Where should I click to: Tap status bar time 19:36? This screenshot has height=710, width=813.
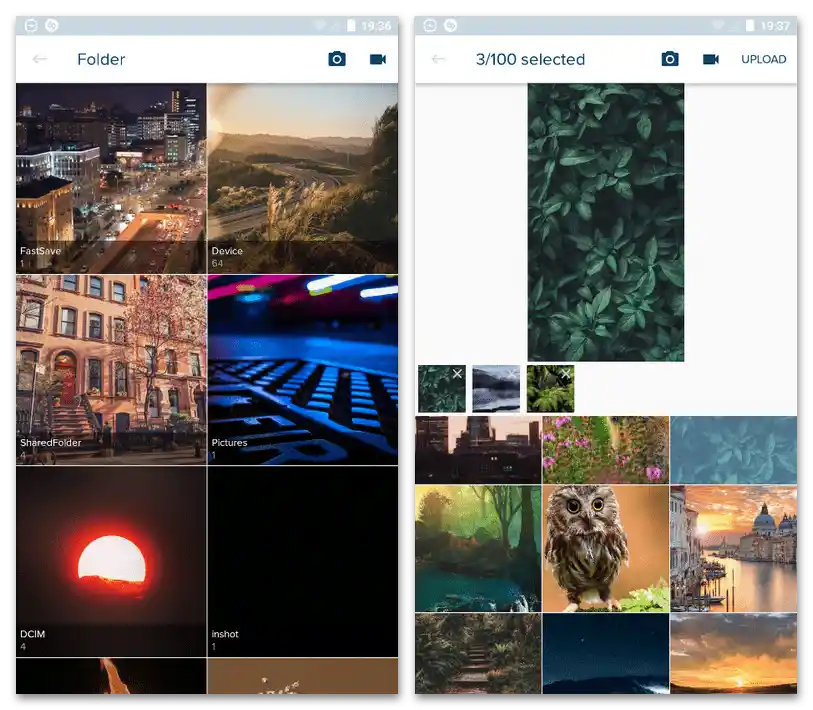click(x=376, y=26)
